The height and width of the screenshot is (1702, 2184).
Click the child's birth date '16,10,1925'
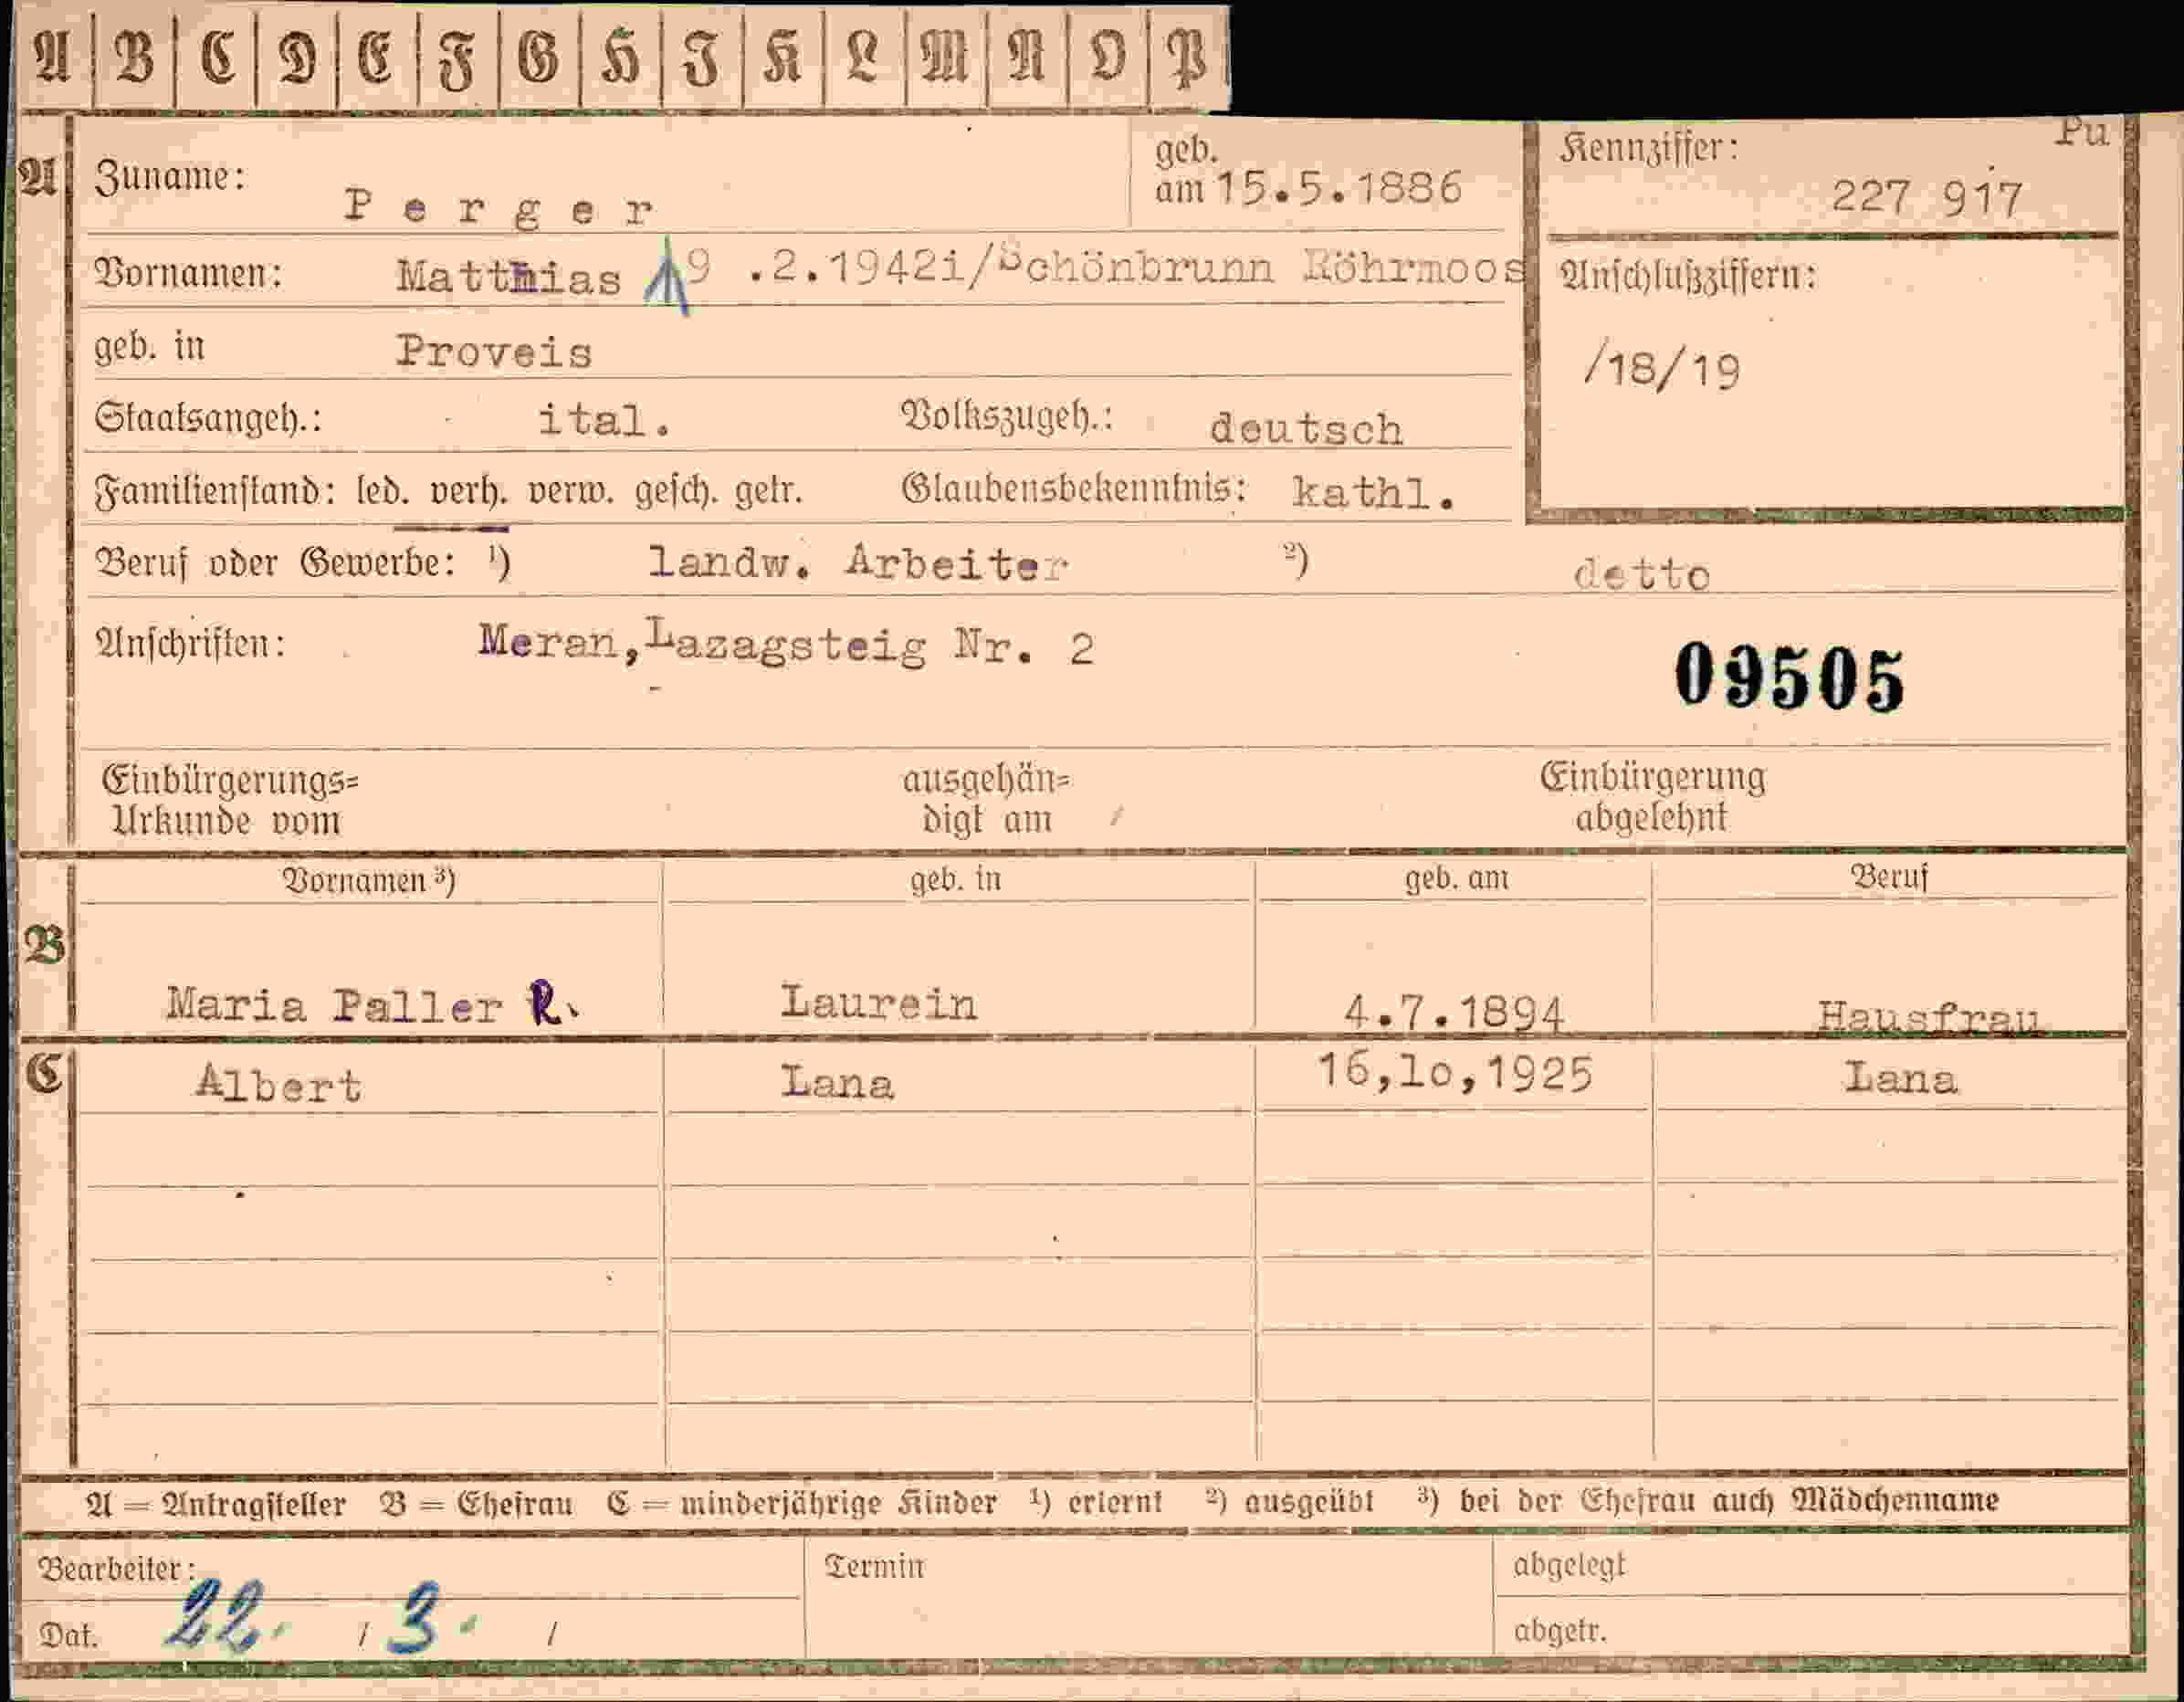point(1455,1072)
